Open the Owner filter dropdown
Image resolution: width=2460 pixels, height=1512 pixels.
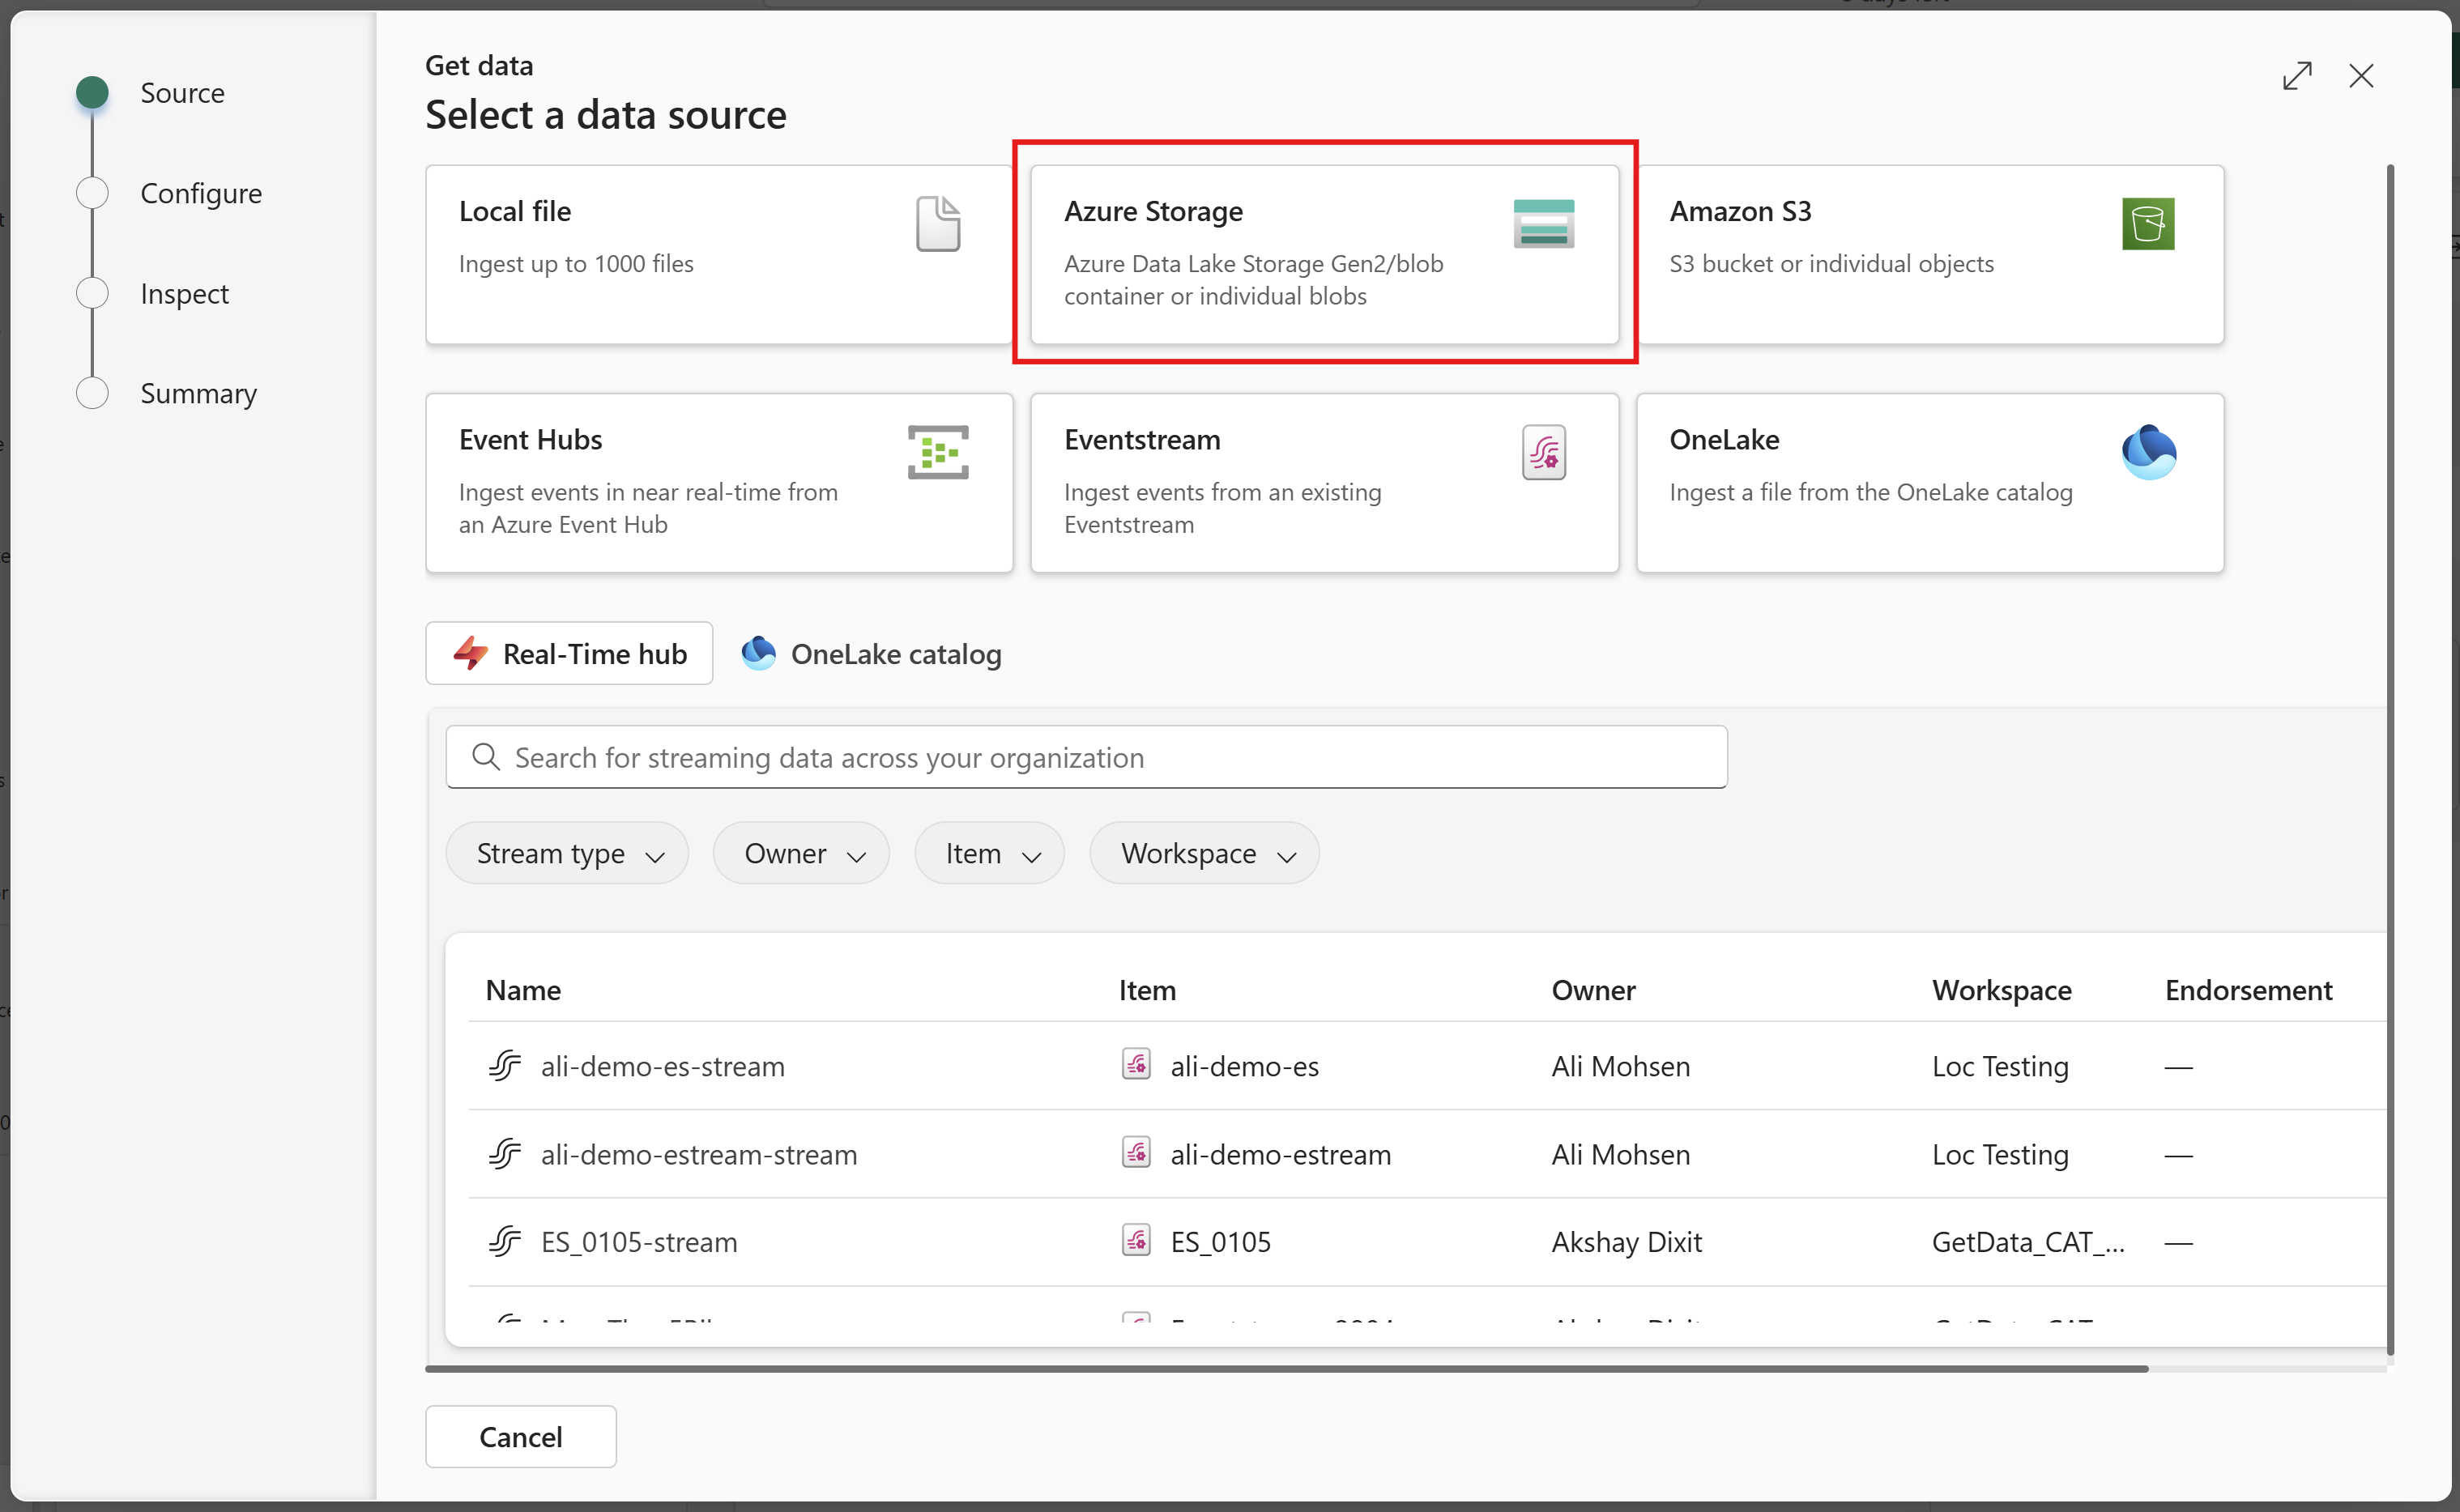click(801, 853)
